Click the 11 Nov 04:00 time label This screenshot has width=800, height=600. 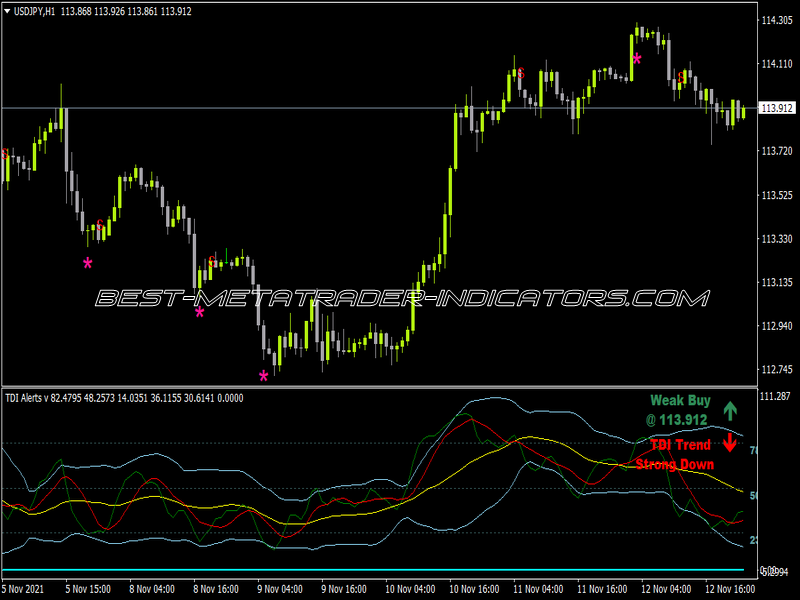(x=538, y=589)
